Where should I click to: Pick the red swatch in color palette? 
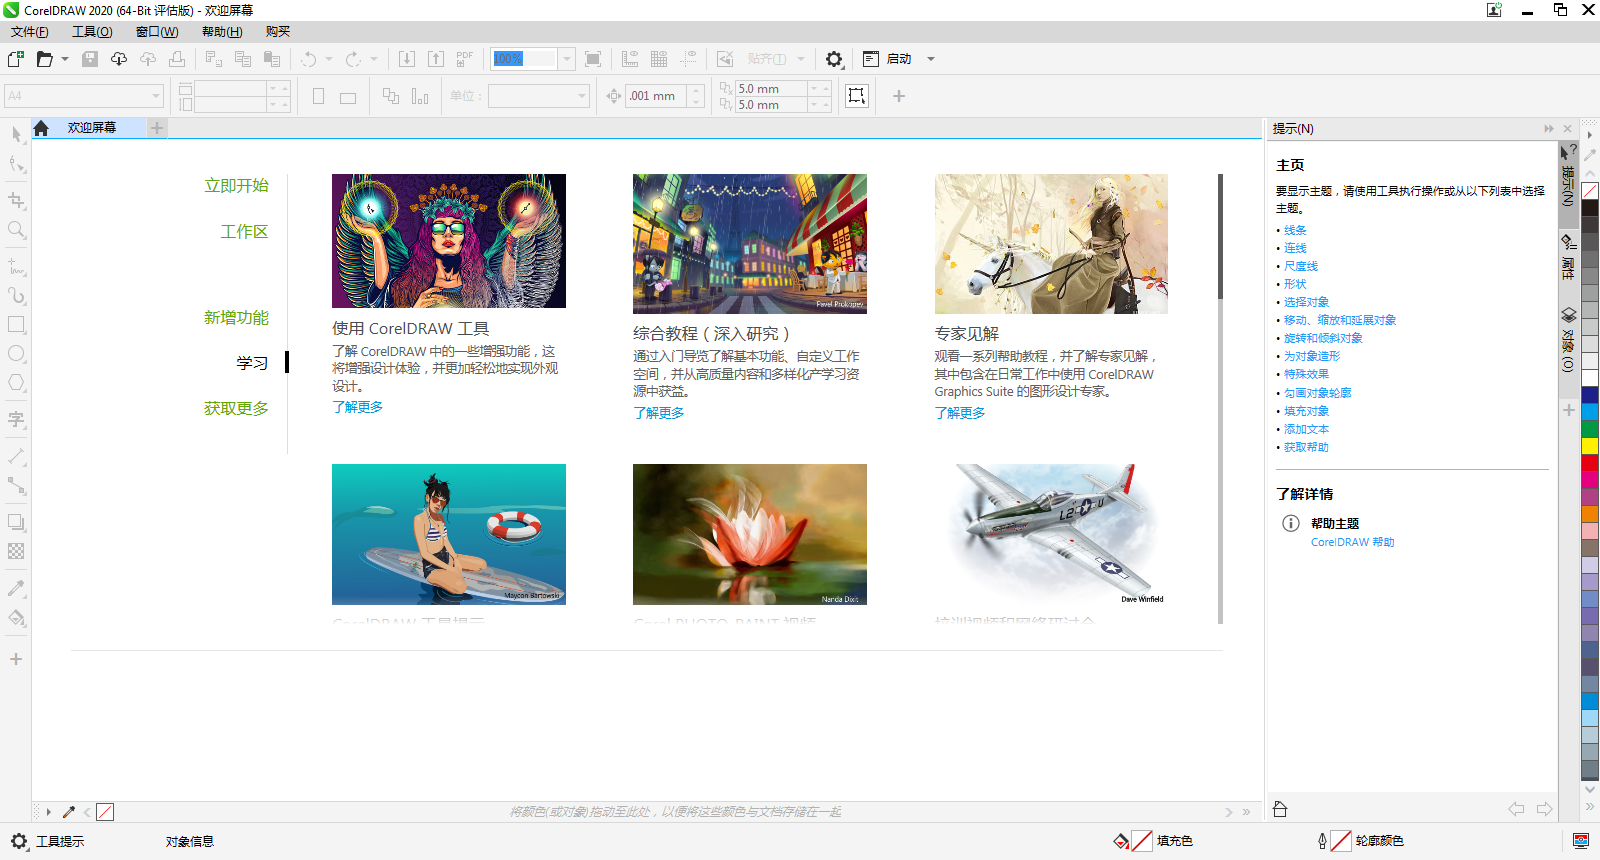[1589, 463]
